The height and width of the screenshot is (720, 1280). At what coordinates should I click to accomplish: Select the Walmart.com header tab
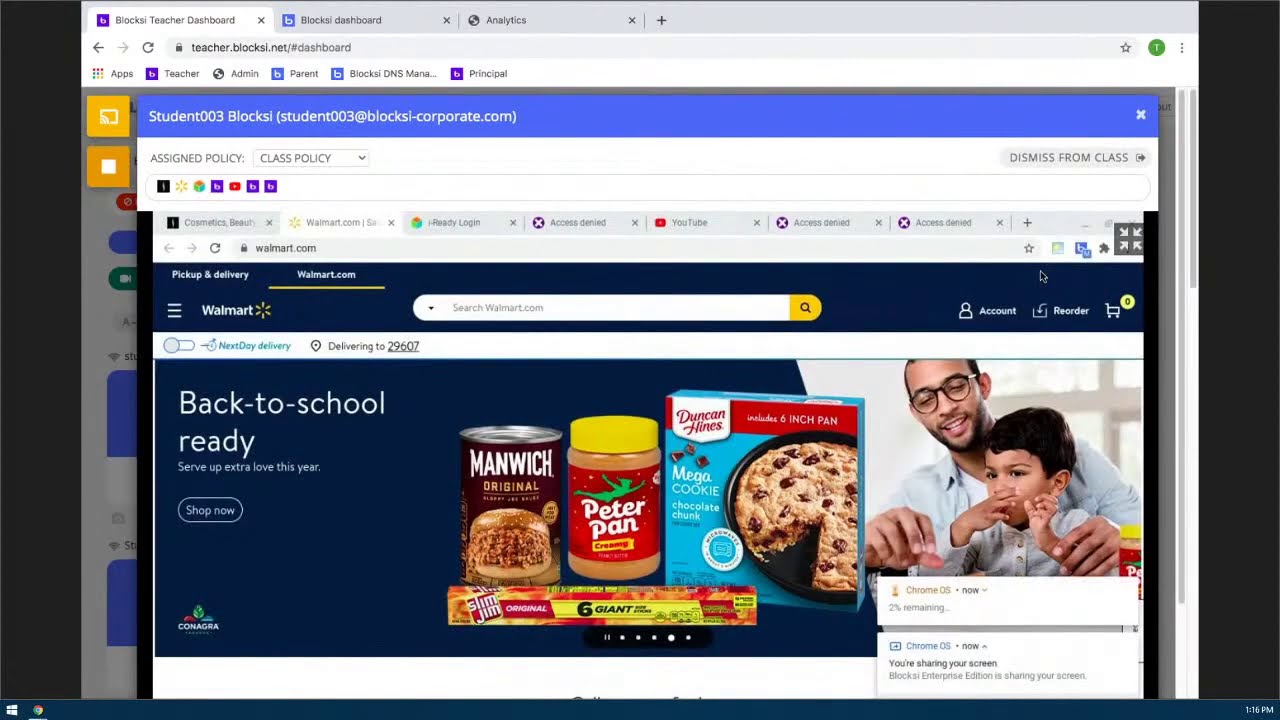coord(326,274)
